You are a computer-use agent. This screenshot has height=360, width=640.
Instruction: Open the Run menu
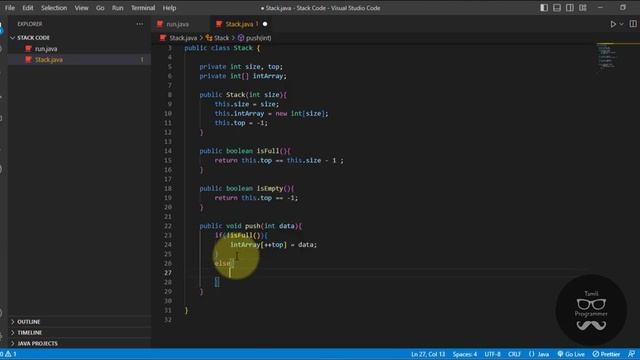coord(118,8)
